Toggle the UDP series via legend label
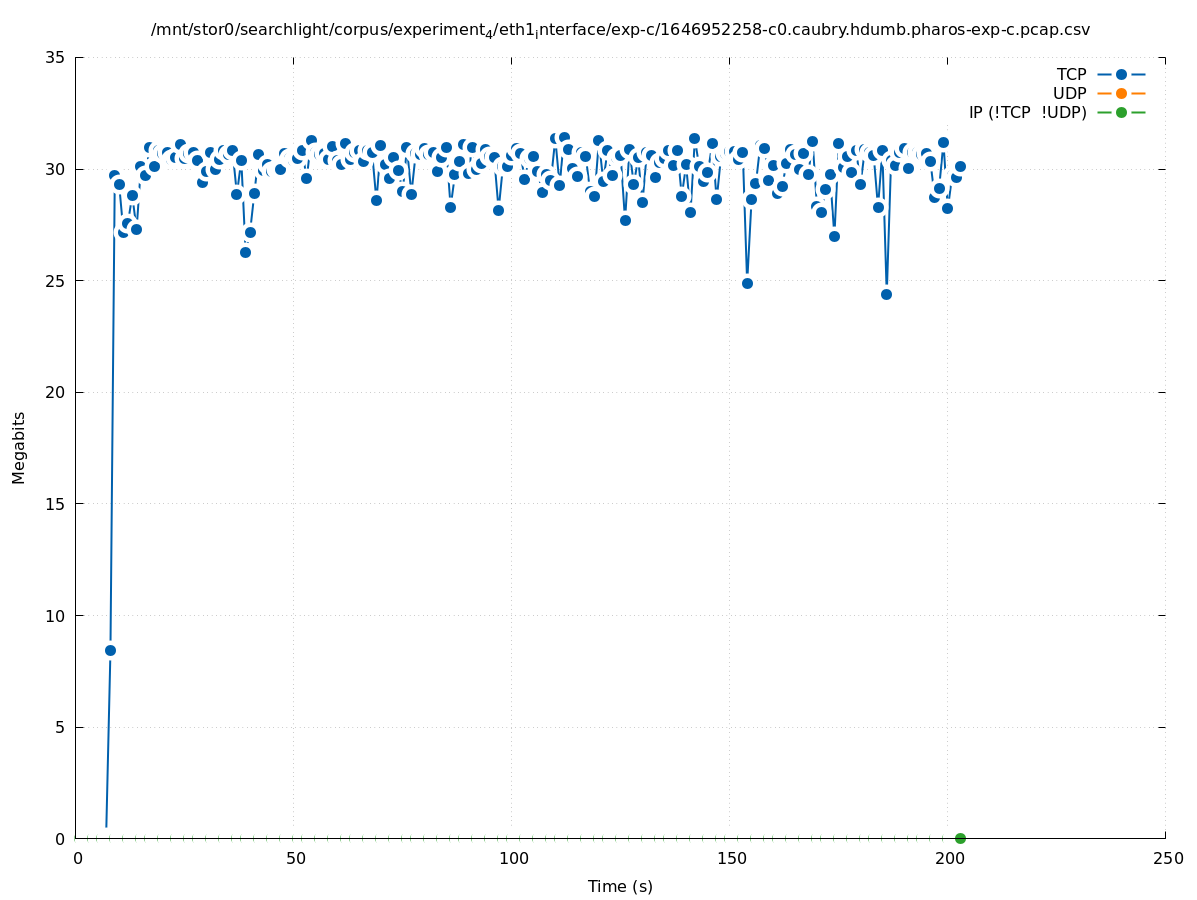Viewport: 1197px width, 900px height. pyautogui.click(x=1069, y=93)
